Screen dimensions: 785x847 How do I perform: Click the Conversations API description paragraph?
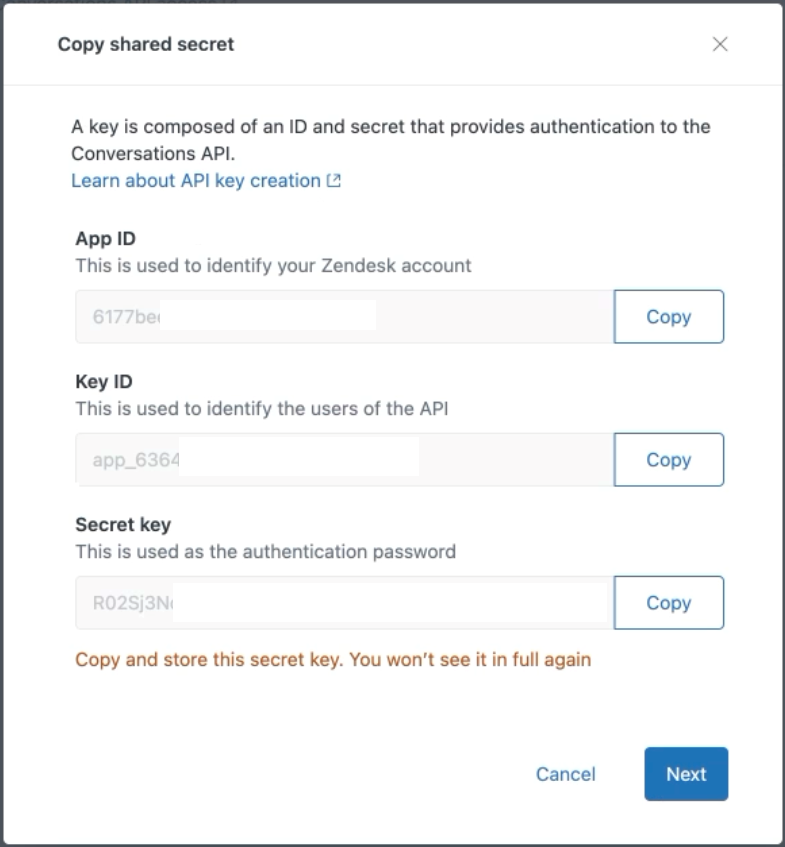[390, 140]
